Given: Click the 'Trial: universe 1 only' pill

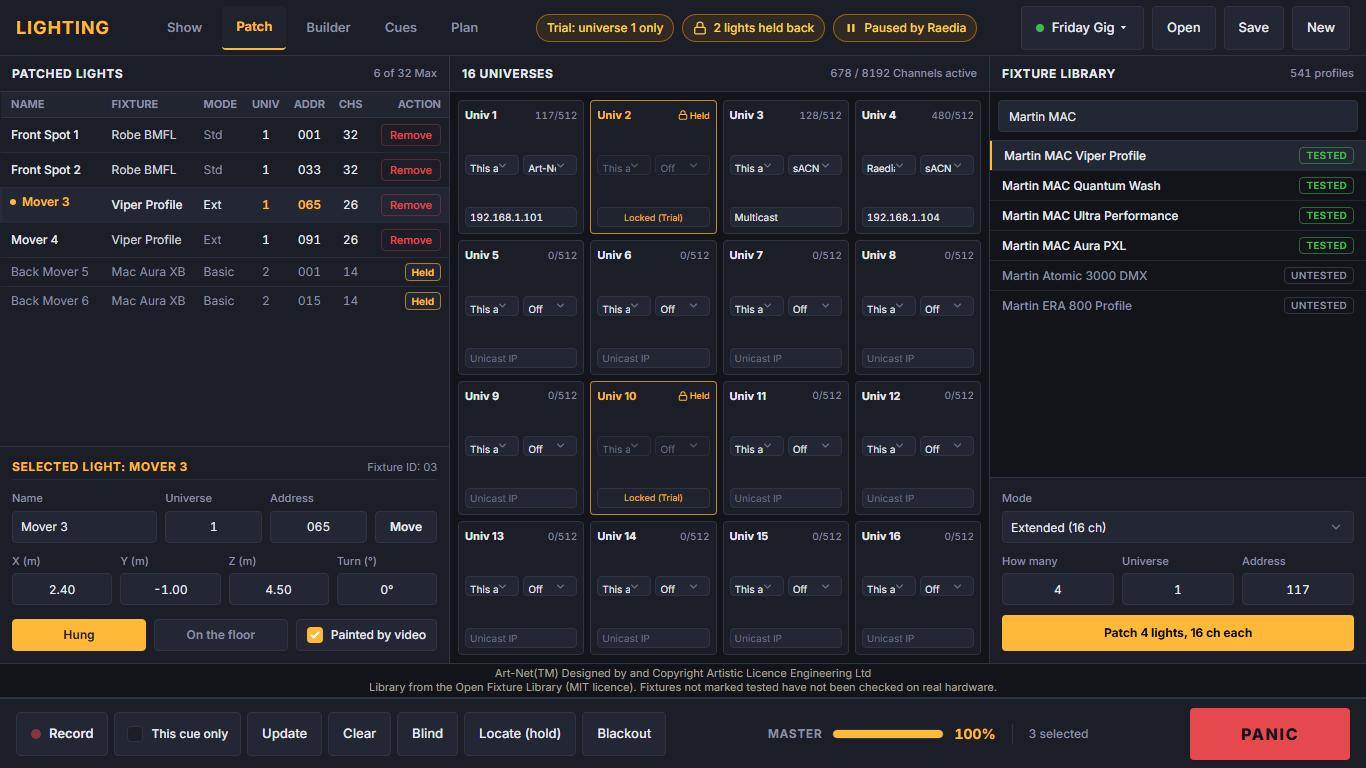Looking at the screenshot, I should click(x=605, y=28).
